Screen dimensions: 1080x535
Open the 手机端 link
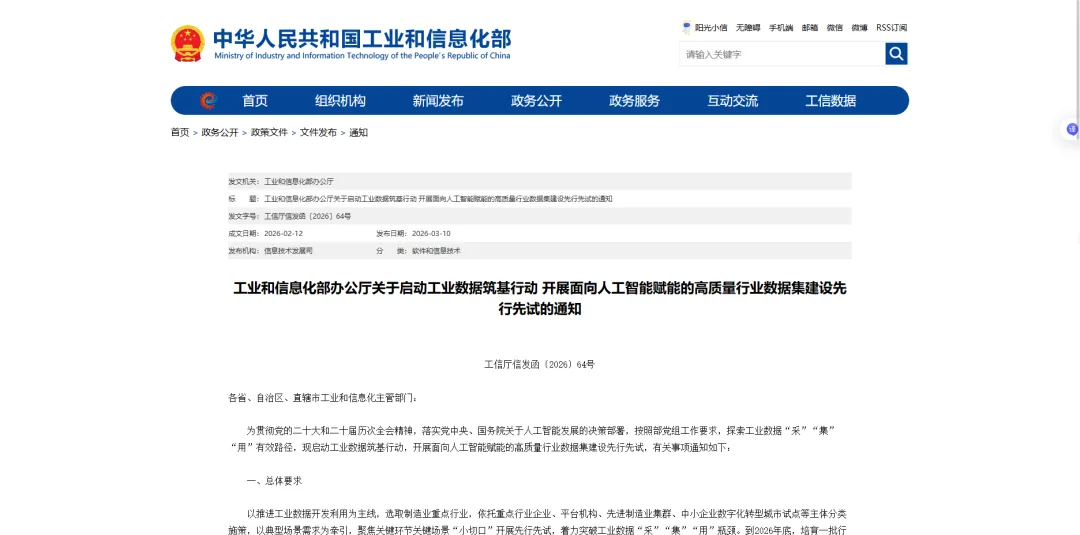[x=781, y=28]
